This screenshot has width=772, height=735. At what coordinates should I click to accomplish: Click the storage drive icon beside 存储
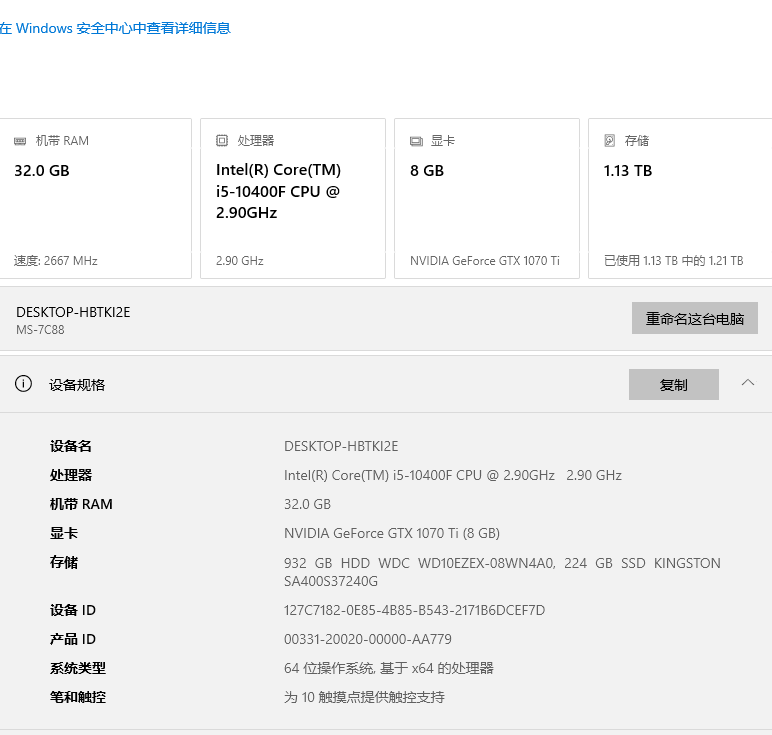[610, 141]
